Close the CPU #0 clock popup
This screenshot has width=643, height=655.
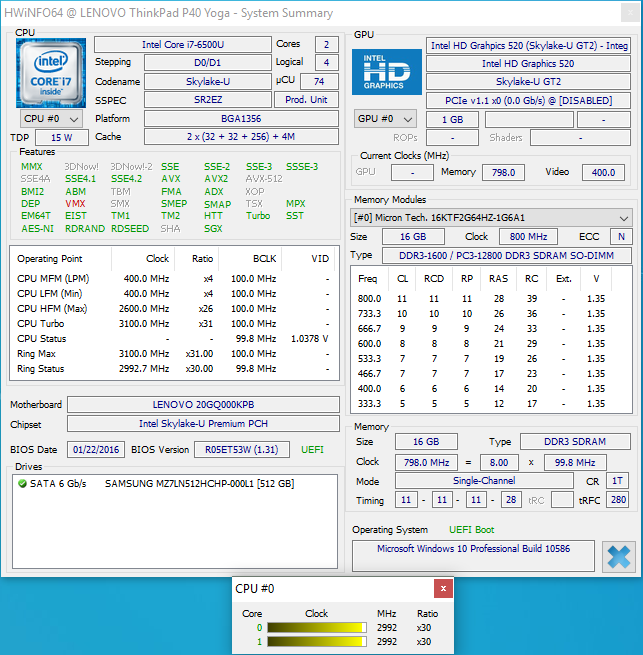tap(443, 589)
